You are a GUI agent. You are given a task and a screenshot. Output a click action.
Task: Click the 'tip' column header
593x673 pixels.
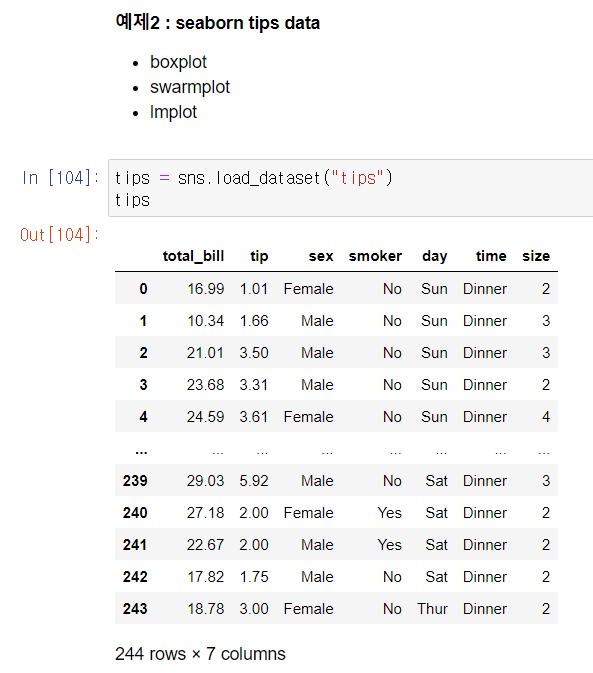click(x=259, y=256)
